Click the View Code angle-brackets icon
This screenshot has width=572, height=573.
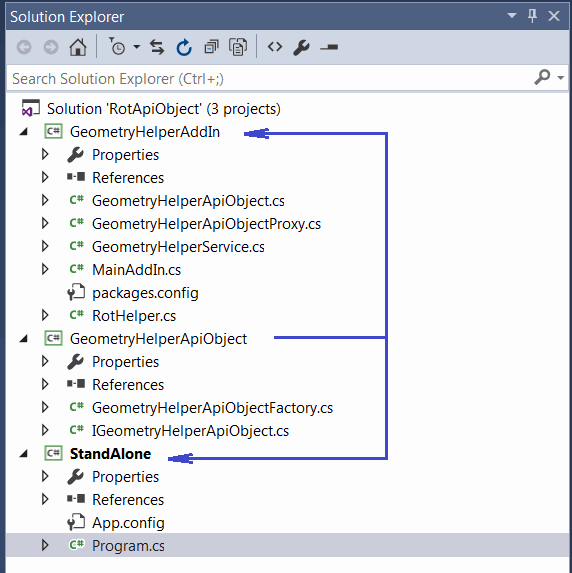click(x=275, y=47)
